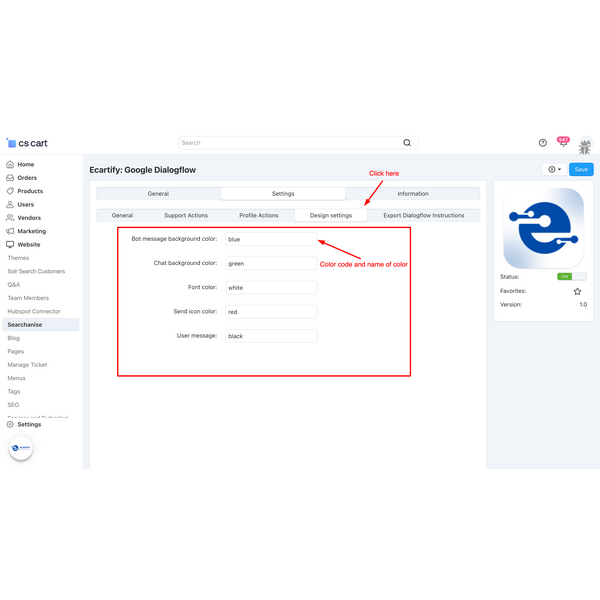Focus the Send icon color field
The width and height of the screenshot is (600, 600).
pyautogui.click(x=270, y=312)
